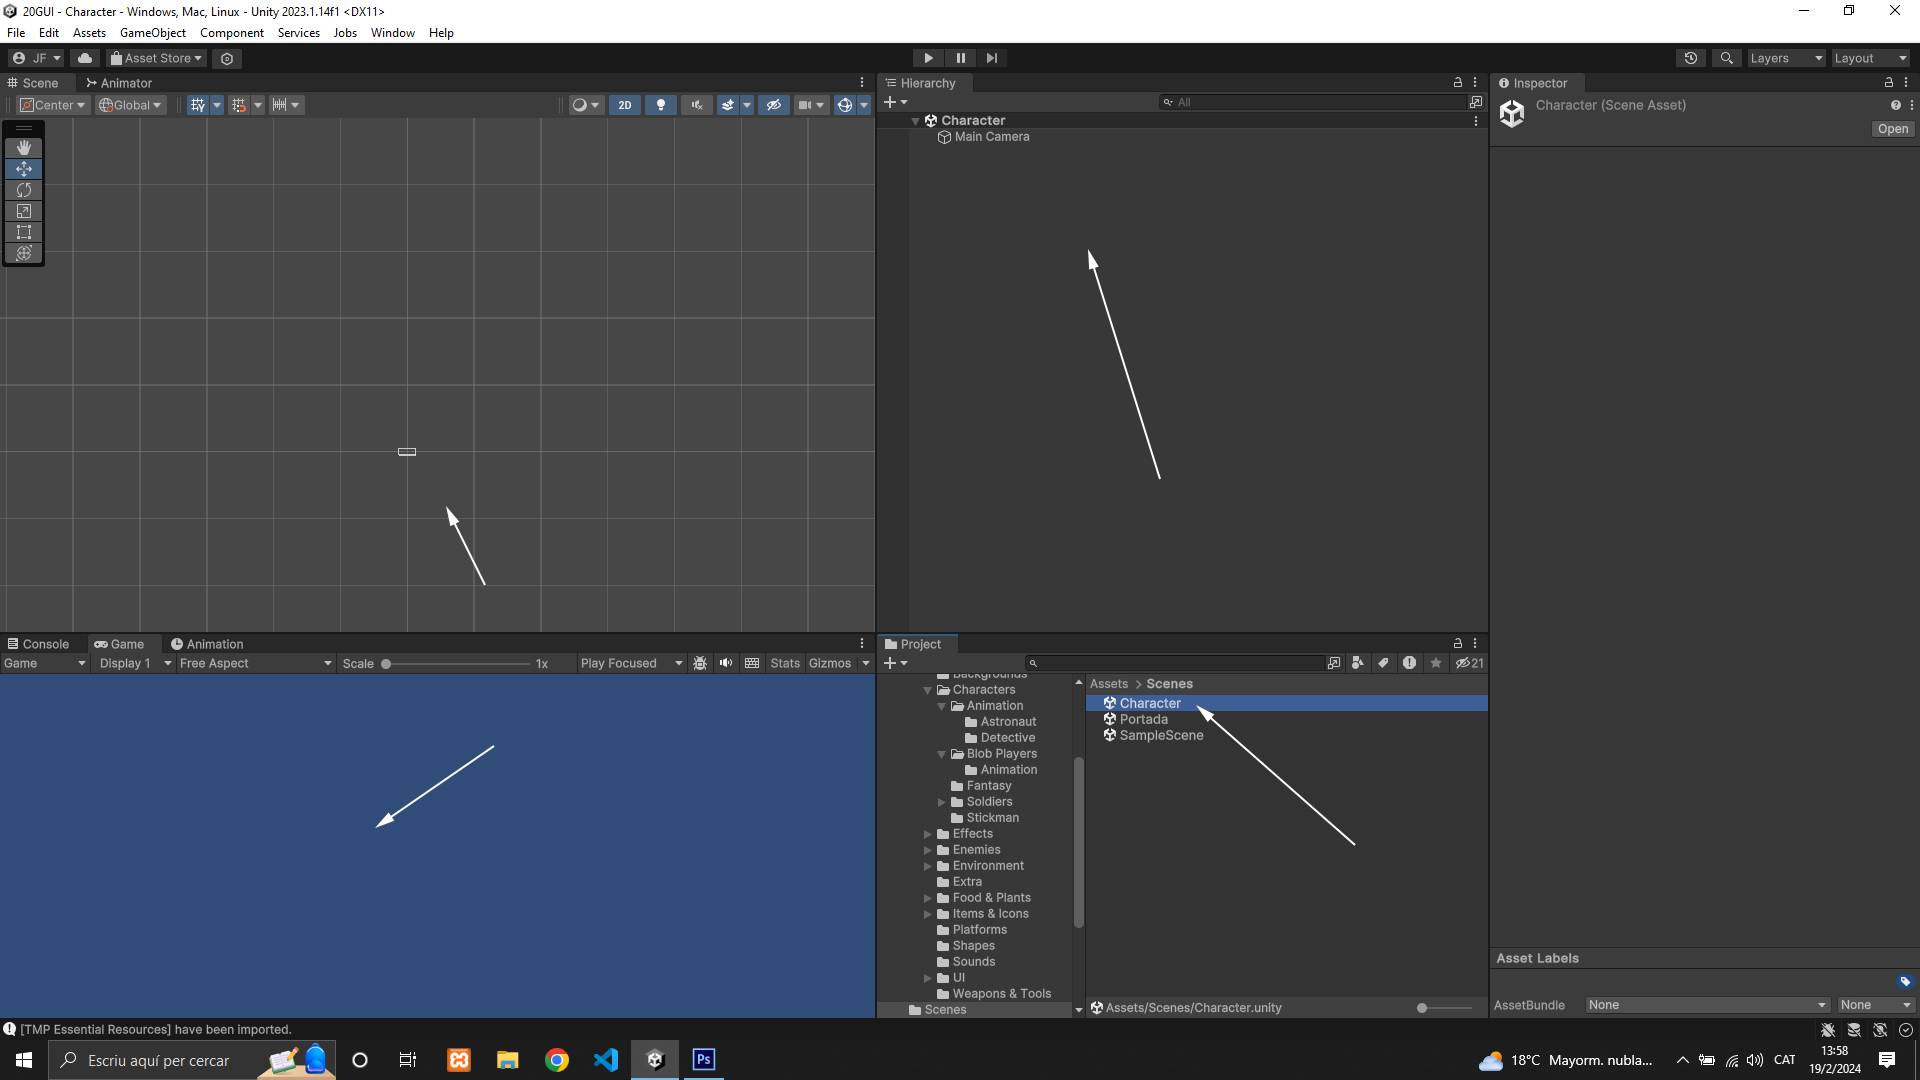Select Main Camera in Hierarchy
Viewport: 1920px width, 1080px height.
991,137
